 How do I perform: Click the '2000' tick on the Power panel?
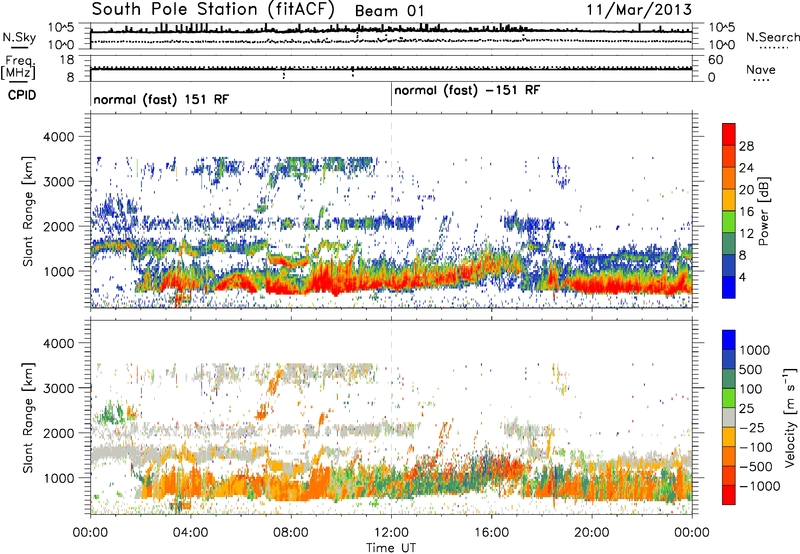pos(59,226)
